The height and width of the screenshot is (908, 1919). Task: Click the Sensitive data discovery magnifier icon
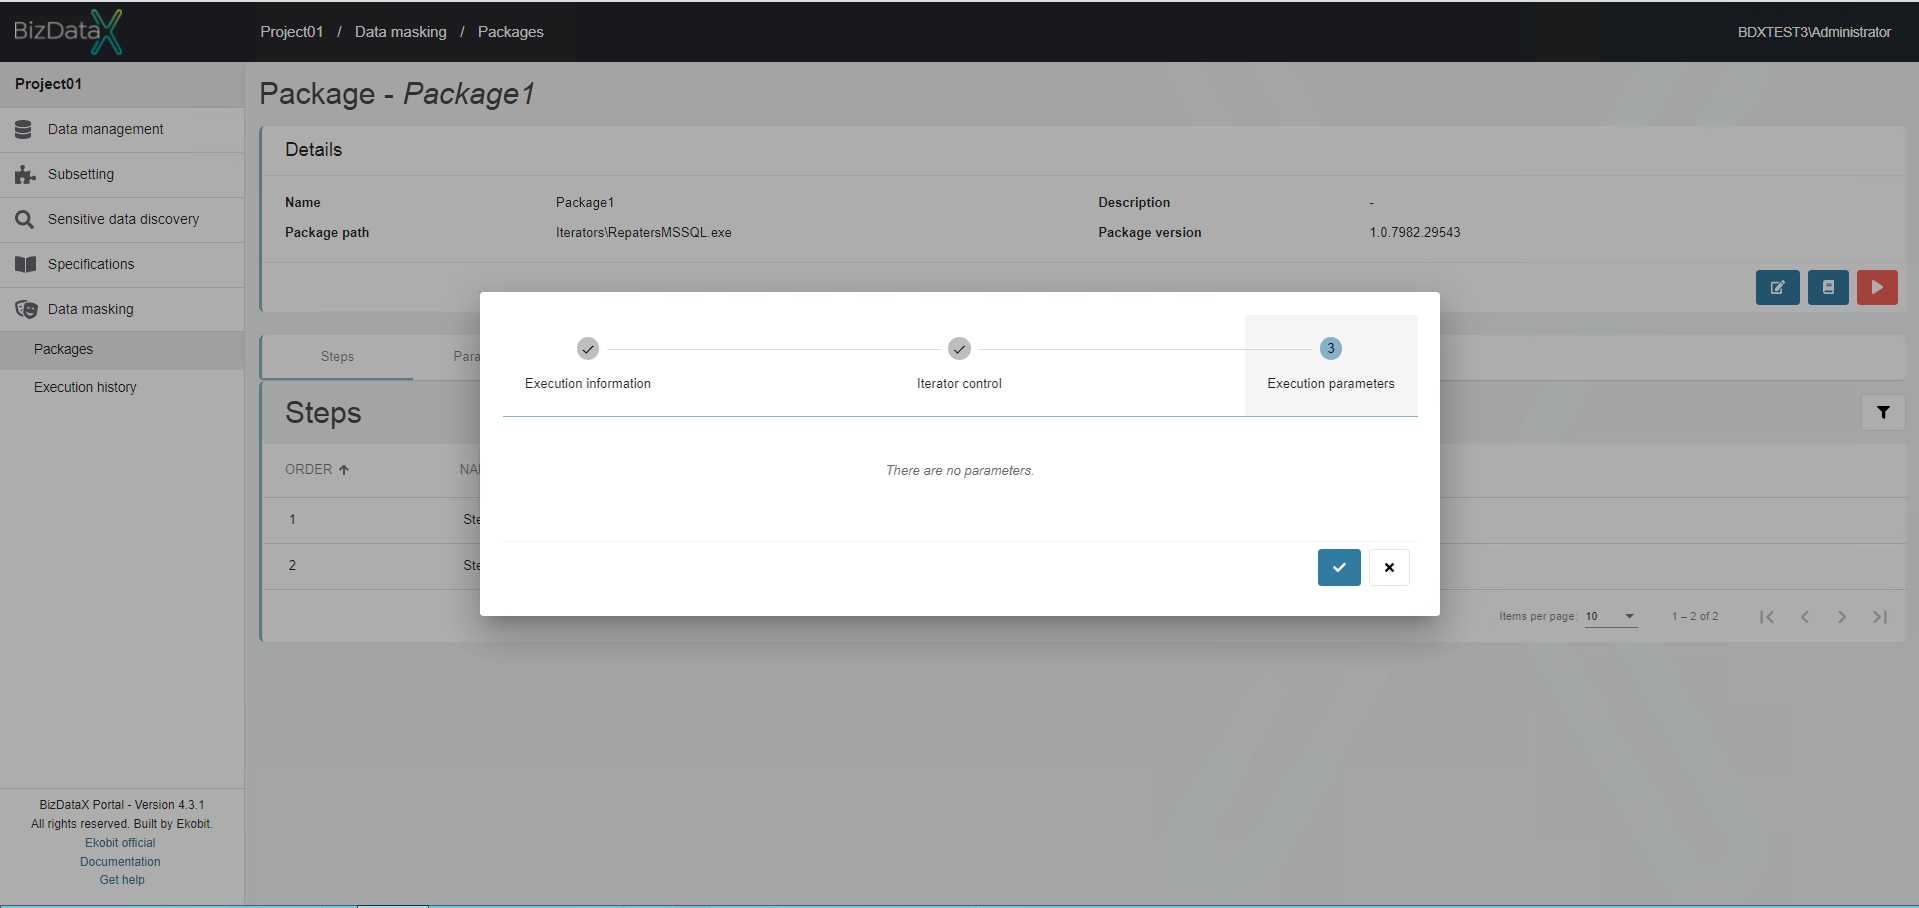click(25, 220)
